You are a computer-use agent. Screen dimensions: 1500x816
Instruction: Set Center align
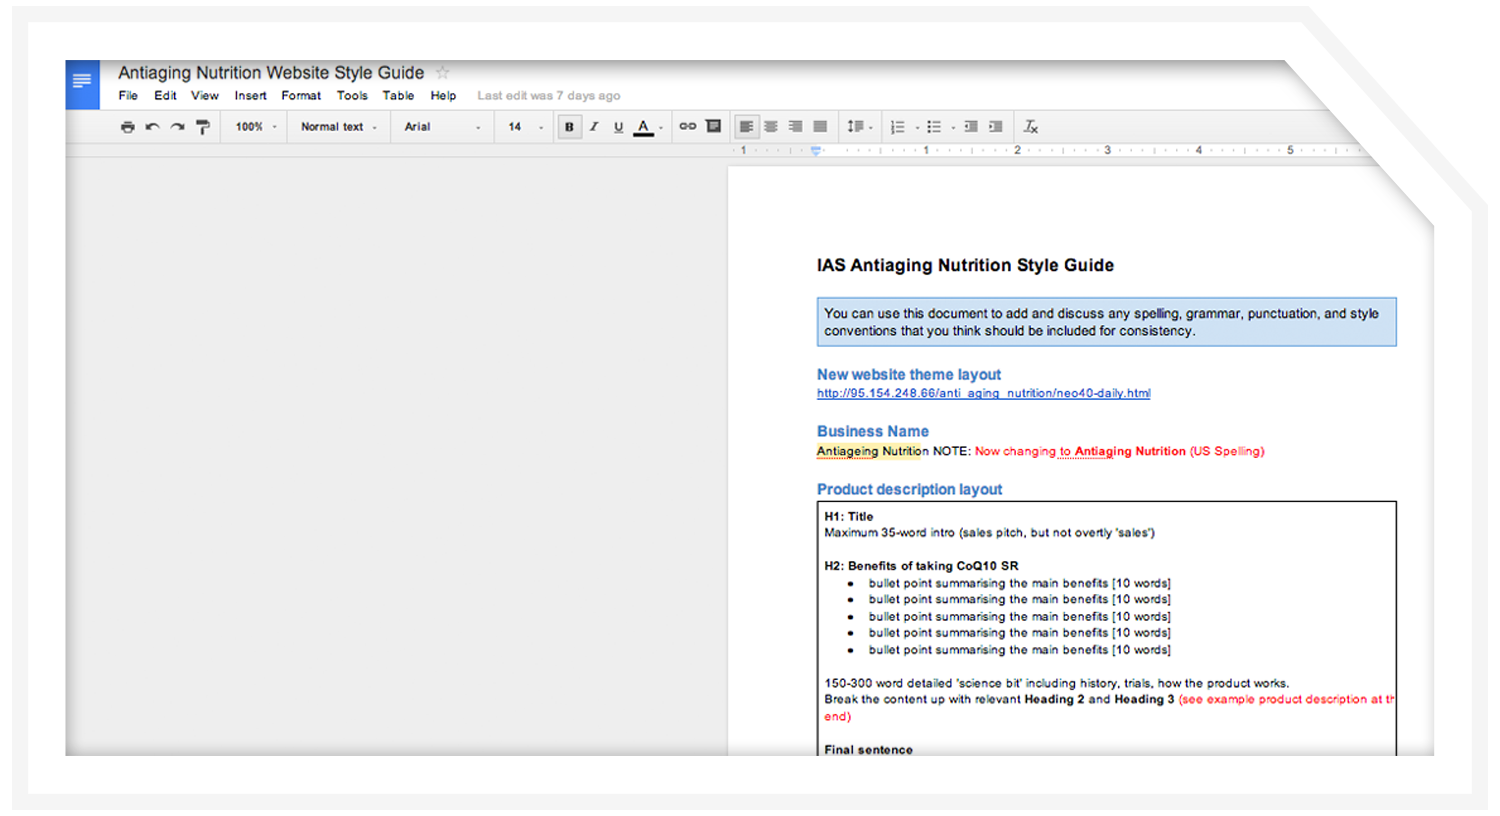point(771,127)
